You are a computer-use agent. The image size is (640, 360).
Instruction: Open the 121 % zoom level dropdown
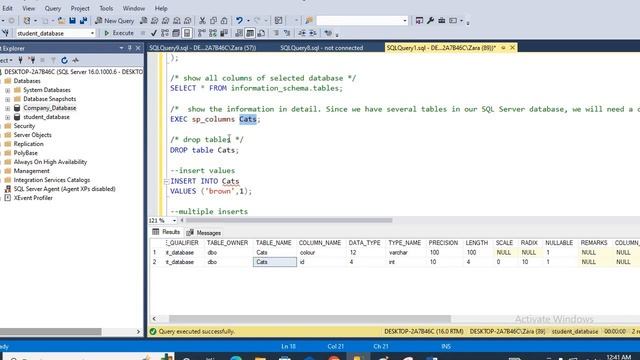(x=174, y=220)
